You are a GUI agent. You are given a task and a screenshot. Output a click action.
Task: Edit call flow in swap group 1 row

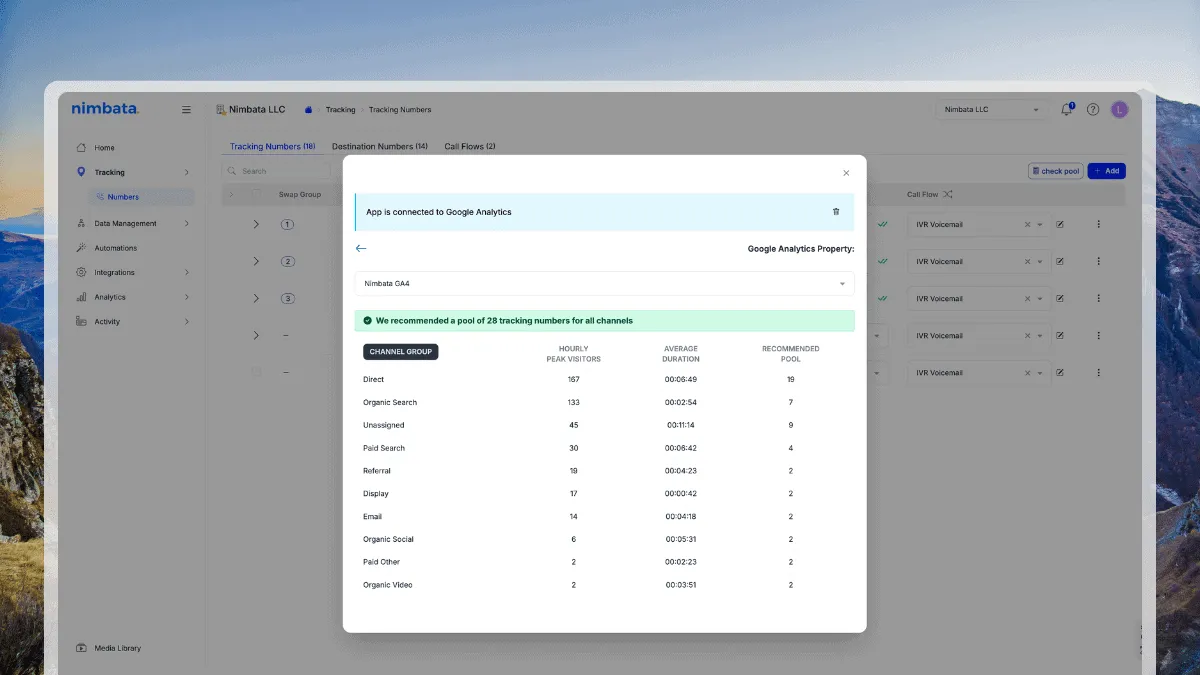[1060, 224]
